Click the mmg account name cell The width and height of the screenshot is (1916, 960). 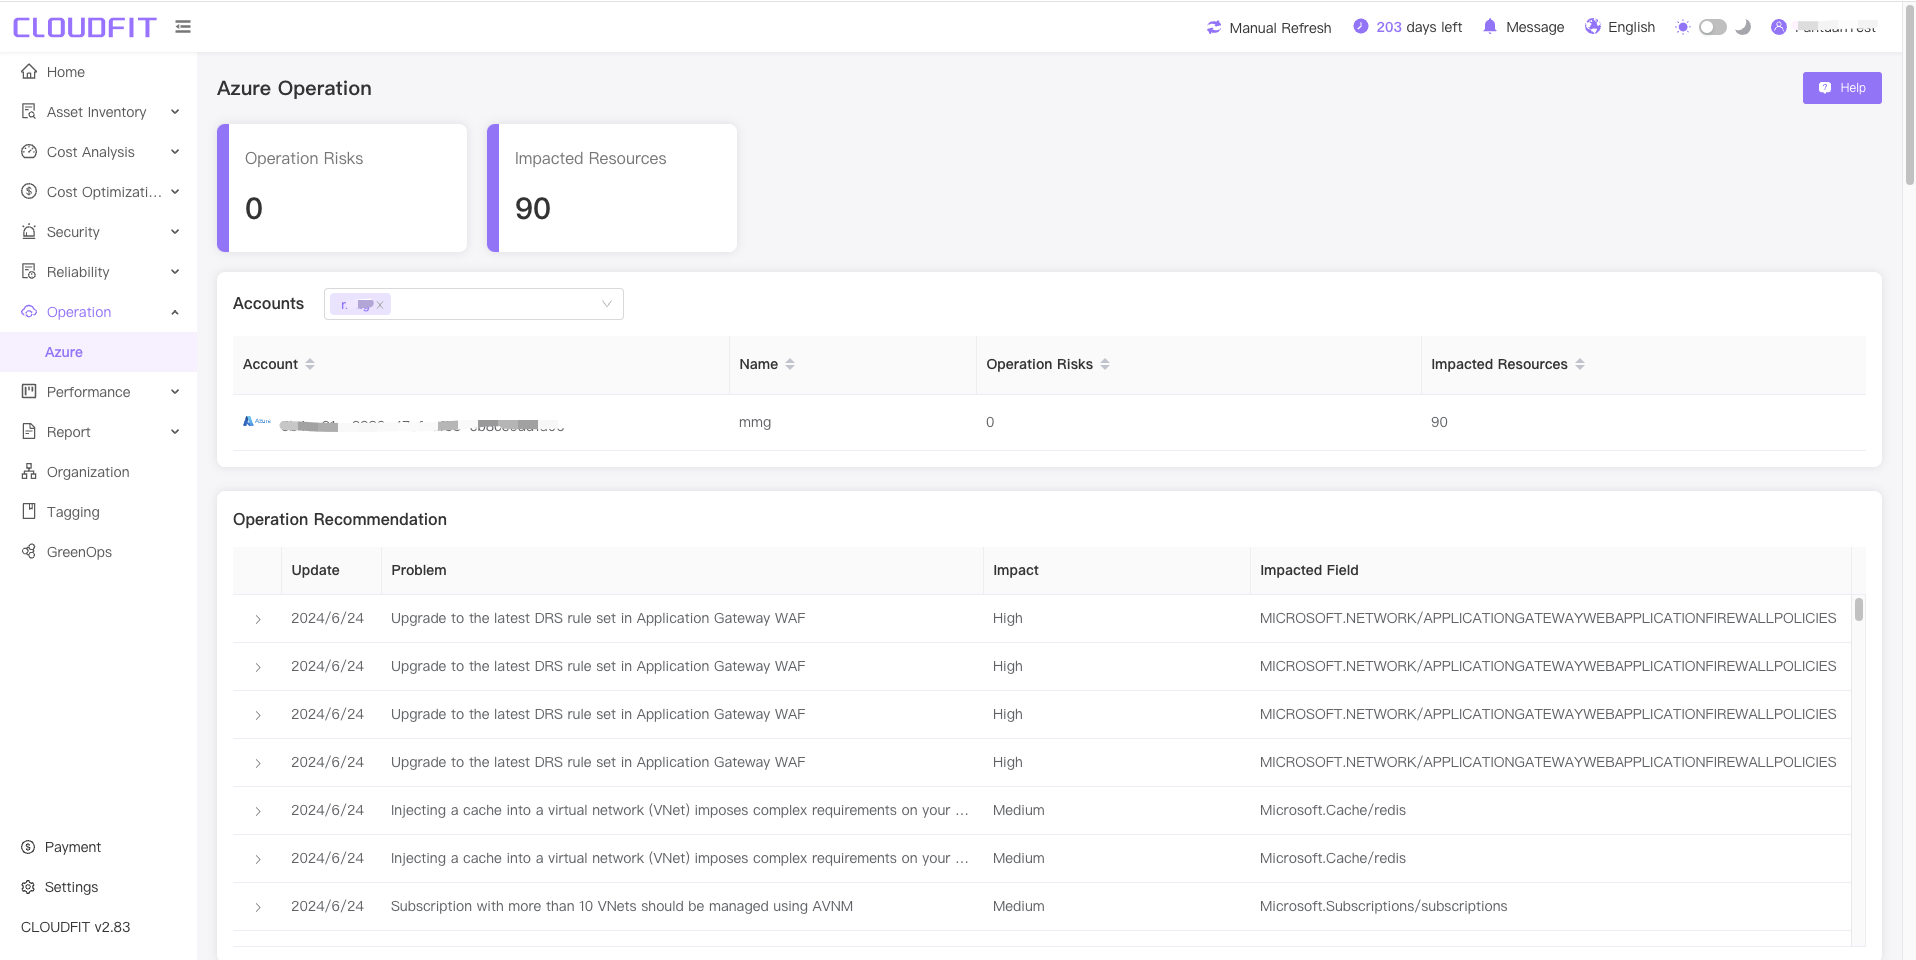point(755,422)
